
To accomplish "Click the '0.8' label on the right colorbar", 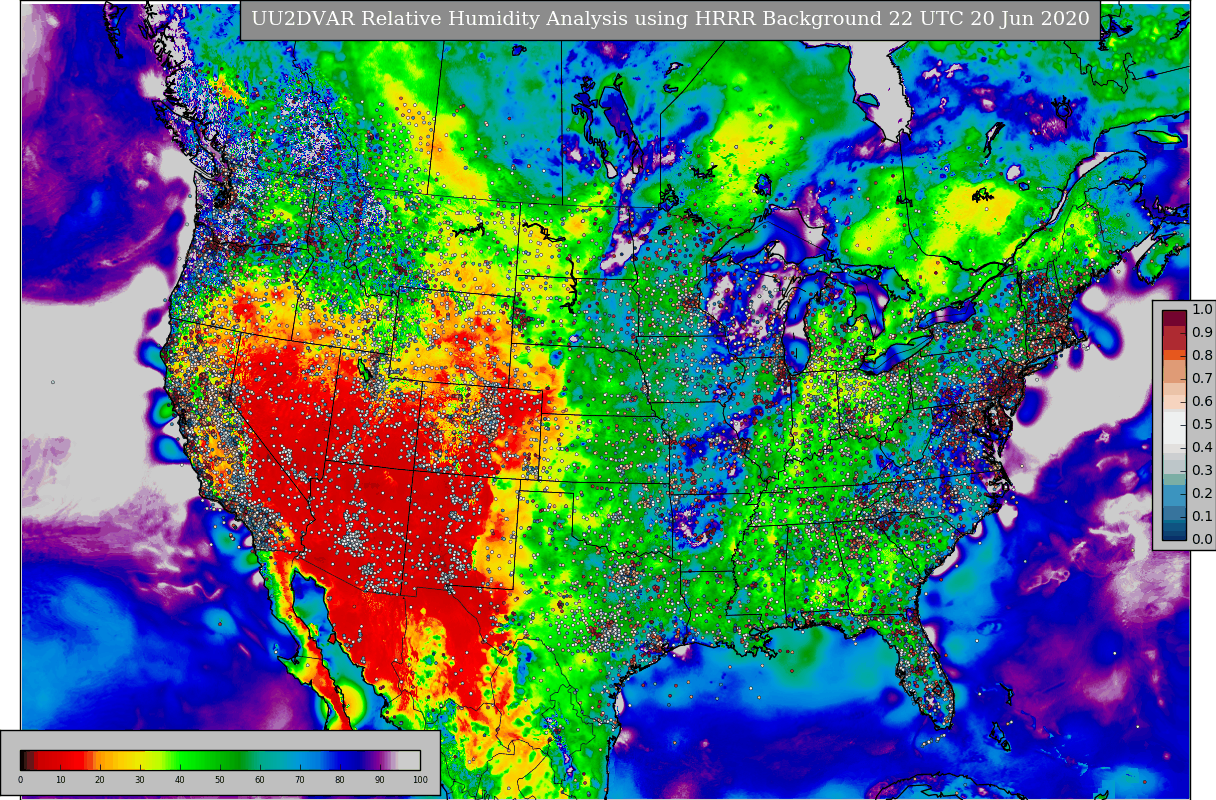I will (x=1202, y=356).
